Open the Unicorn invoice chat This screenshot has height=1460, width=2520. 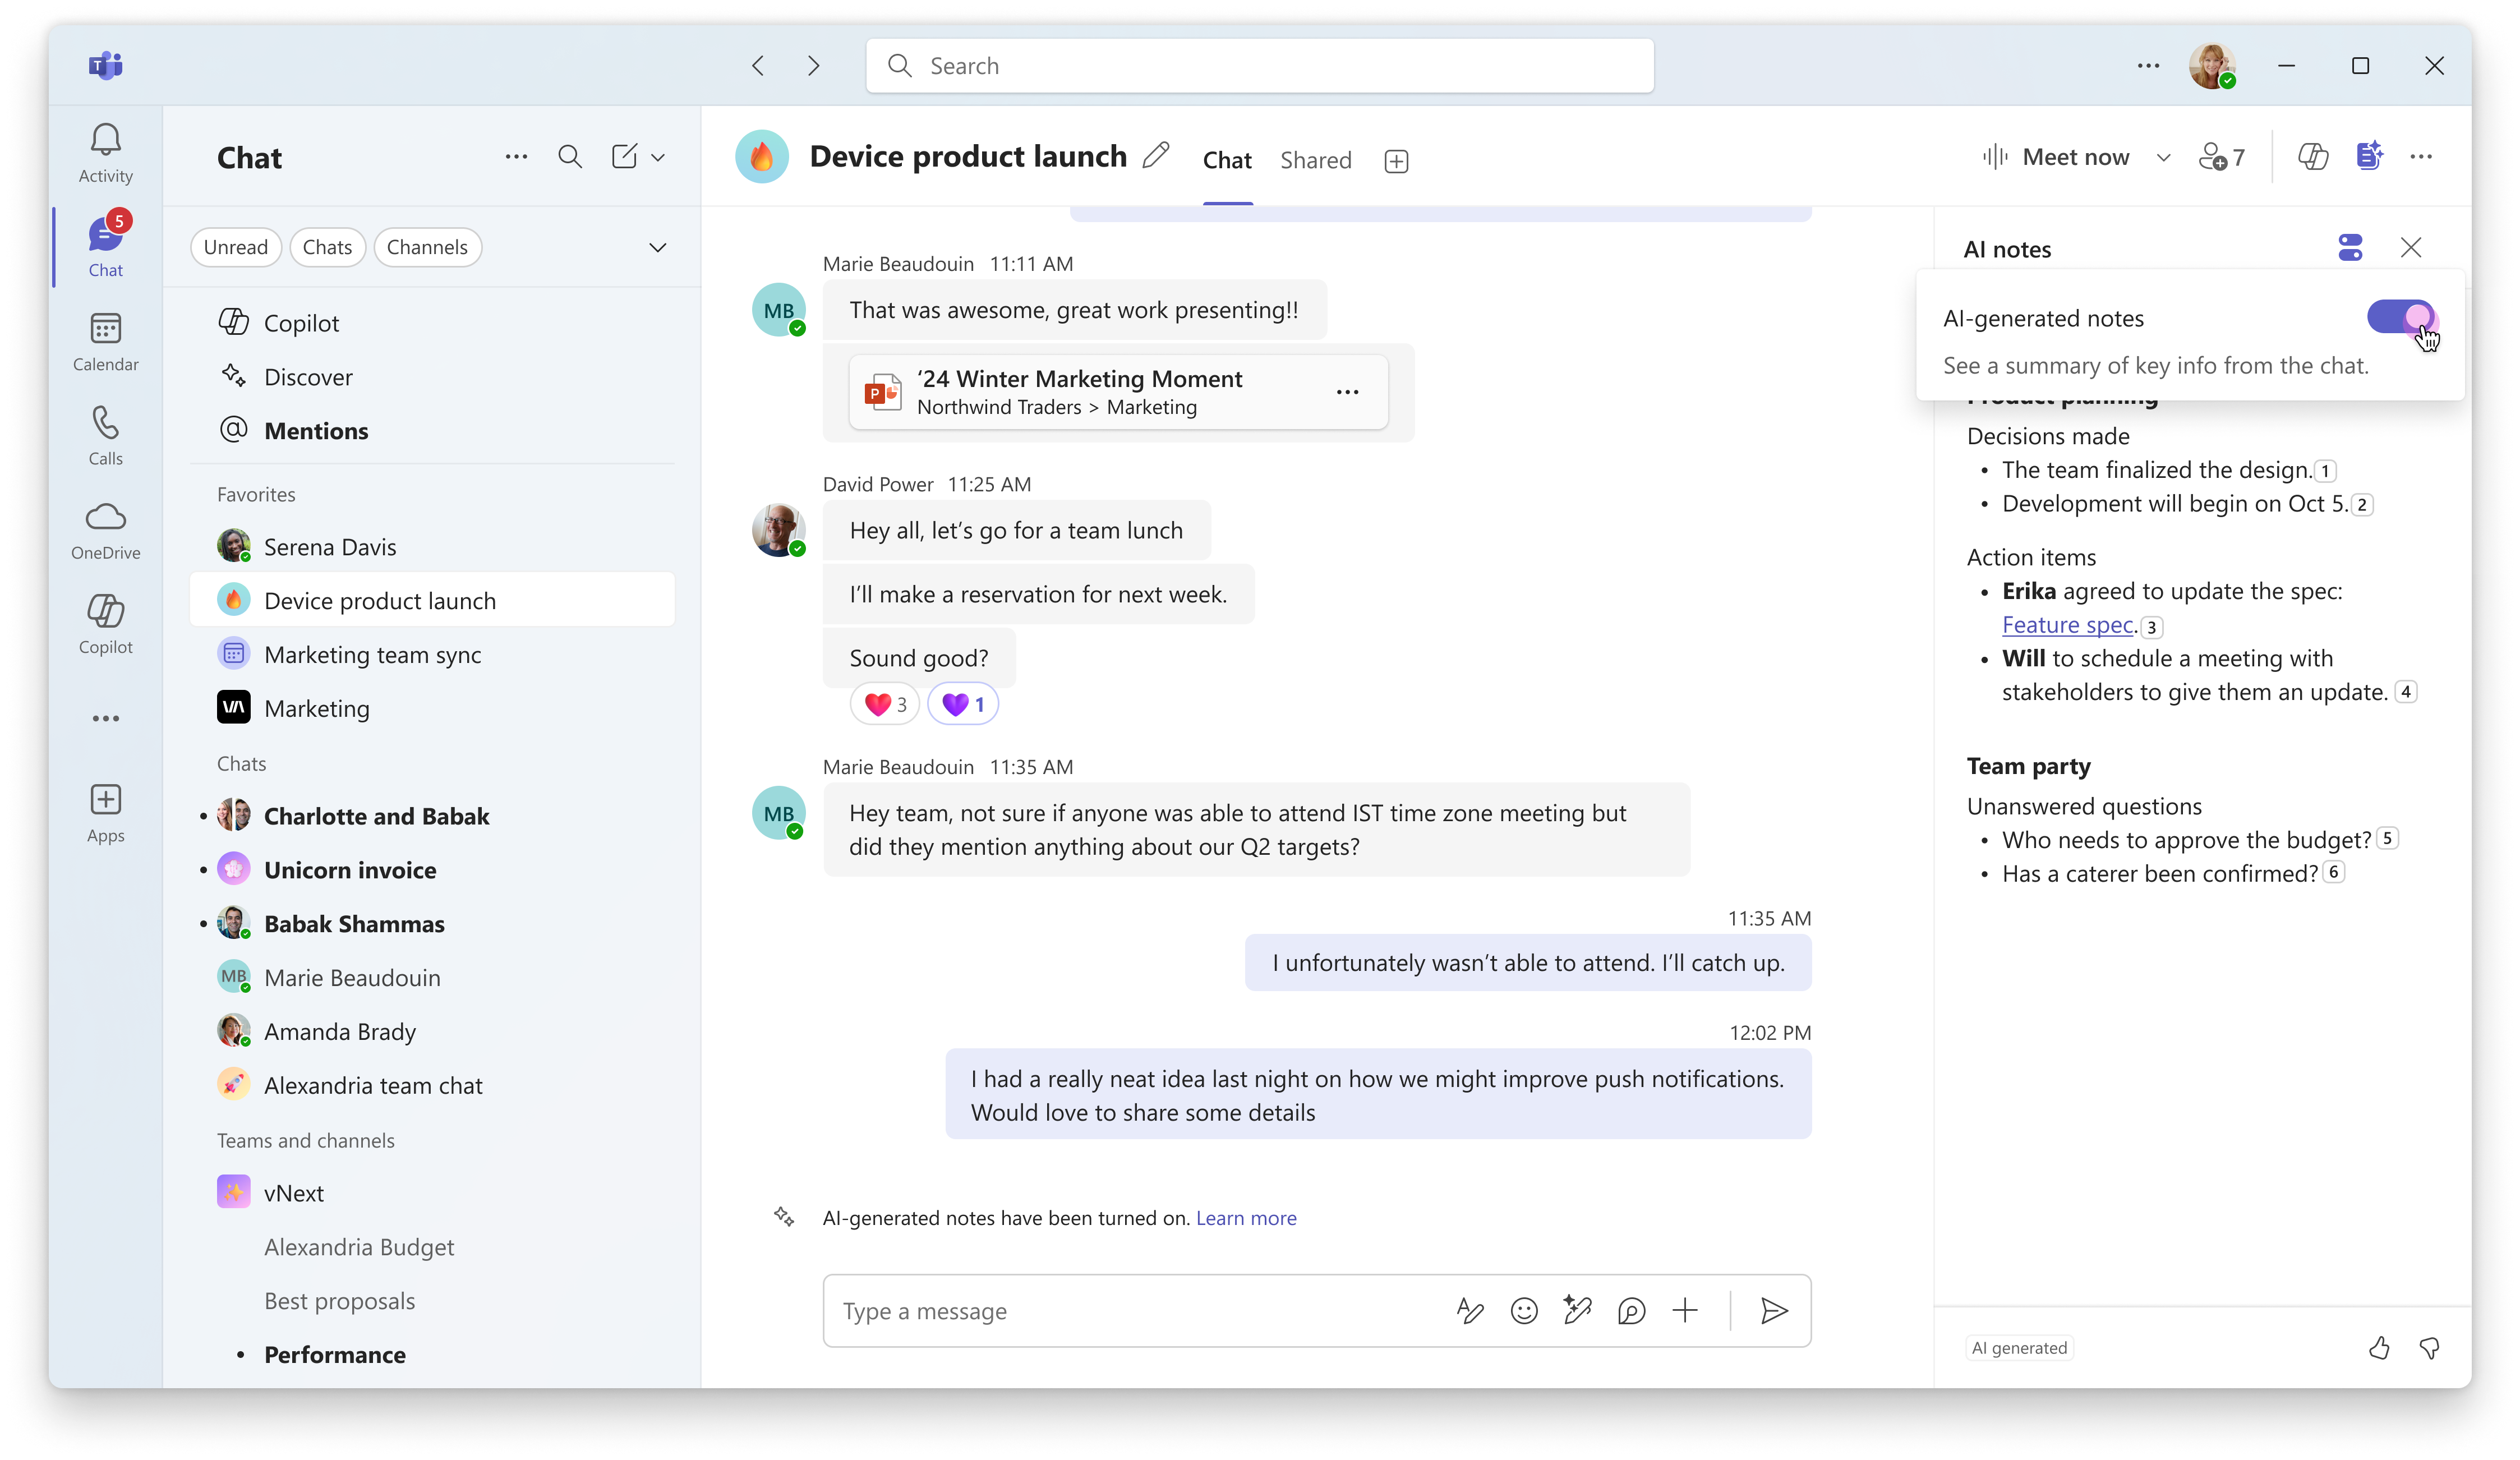[x=432, y=870]
